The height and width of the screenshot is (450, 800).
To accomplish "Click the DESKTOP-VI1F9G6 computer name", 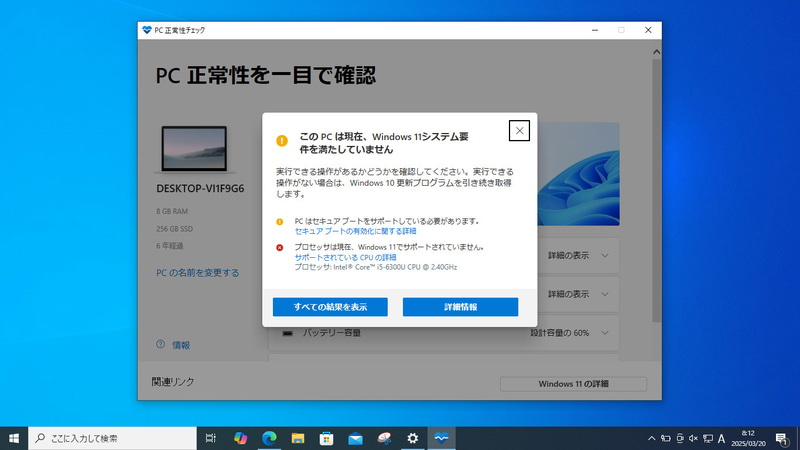I will [200, 189].
